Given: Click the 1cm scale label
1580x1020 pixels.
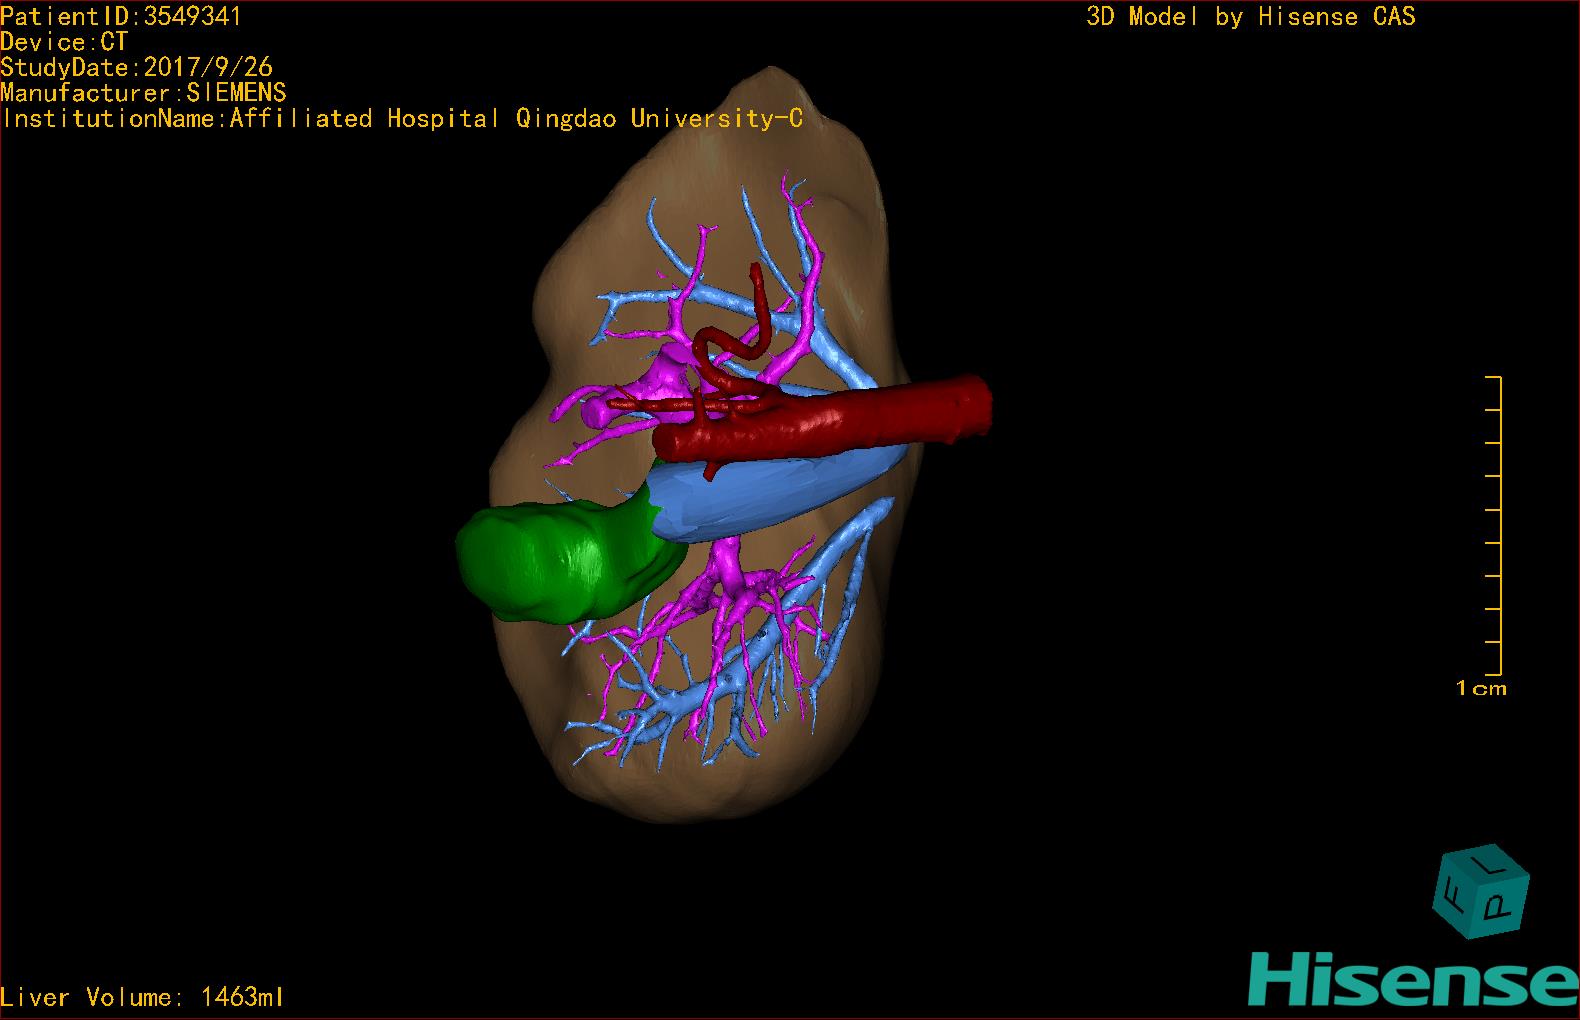Looking at the screenshot, I should click(1481, 688).
